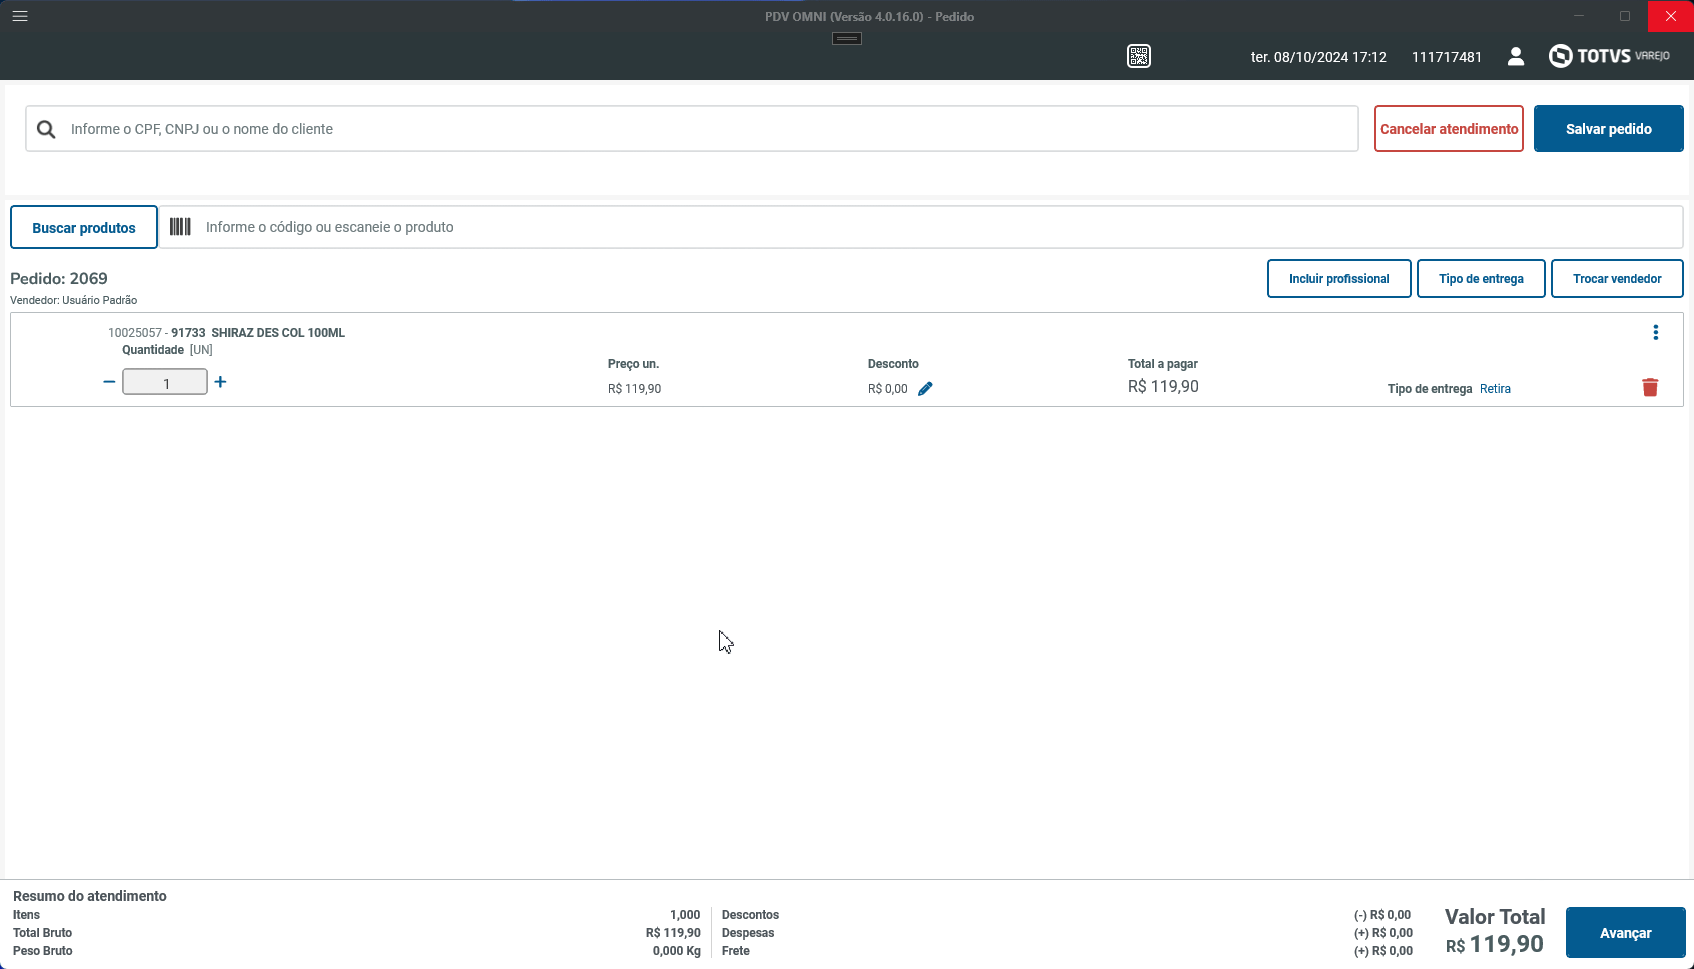Image resolution: width=1694 pixels, height=969 pixels.
Task: Click the Total Bruto label in summary
Action: [42, 933]
